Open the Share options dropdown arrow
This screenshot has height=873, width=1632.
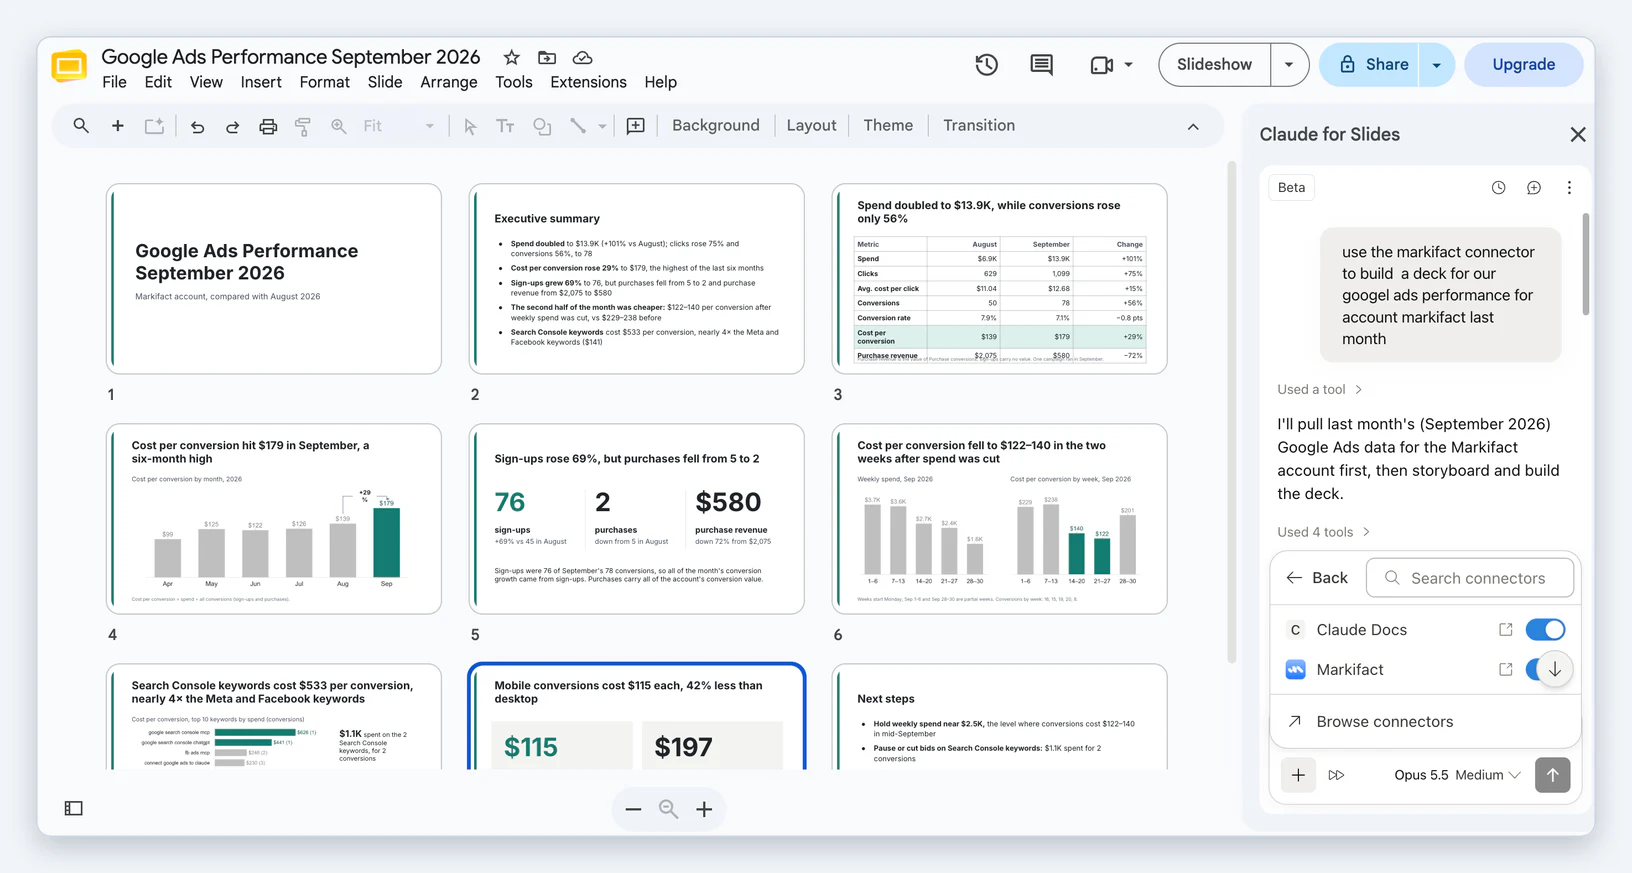(1436, 65)
